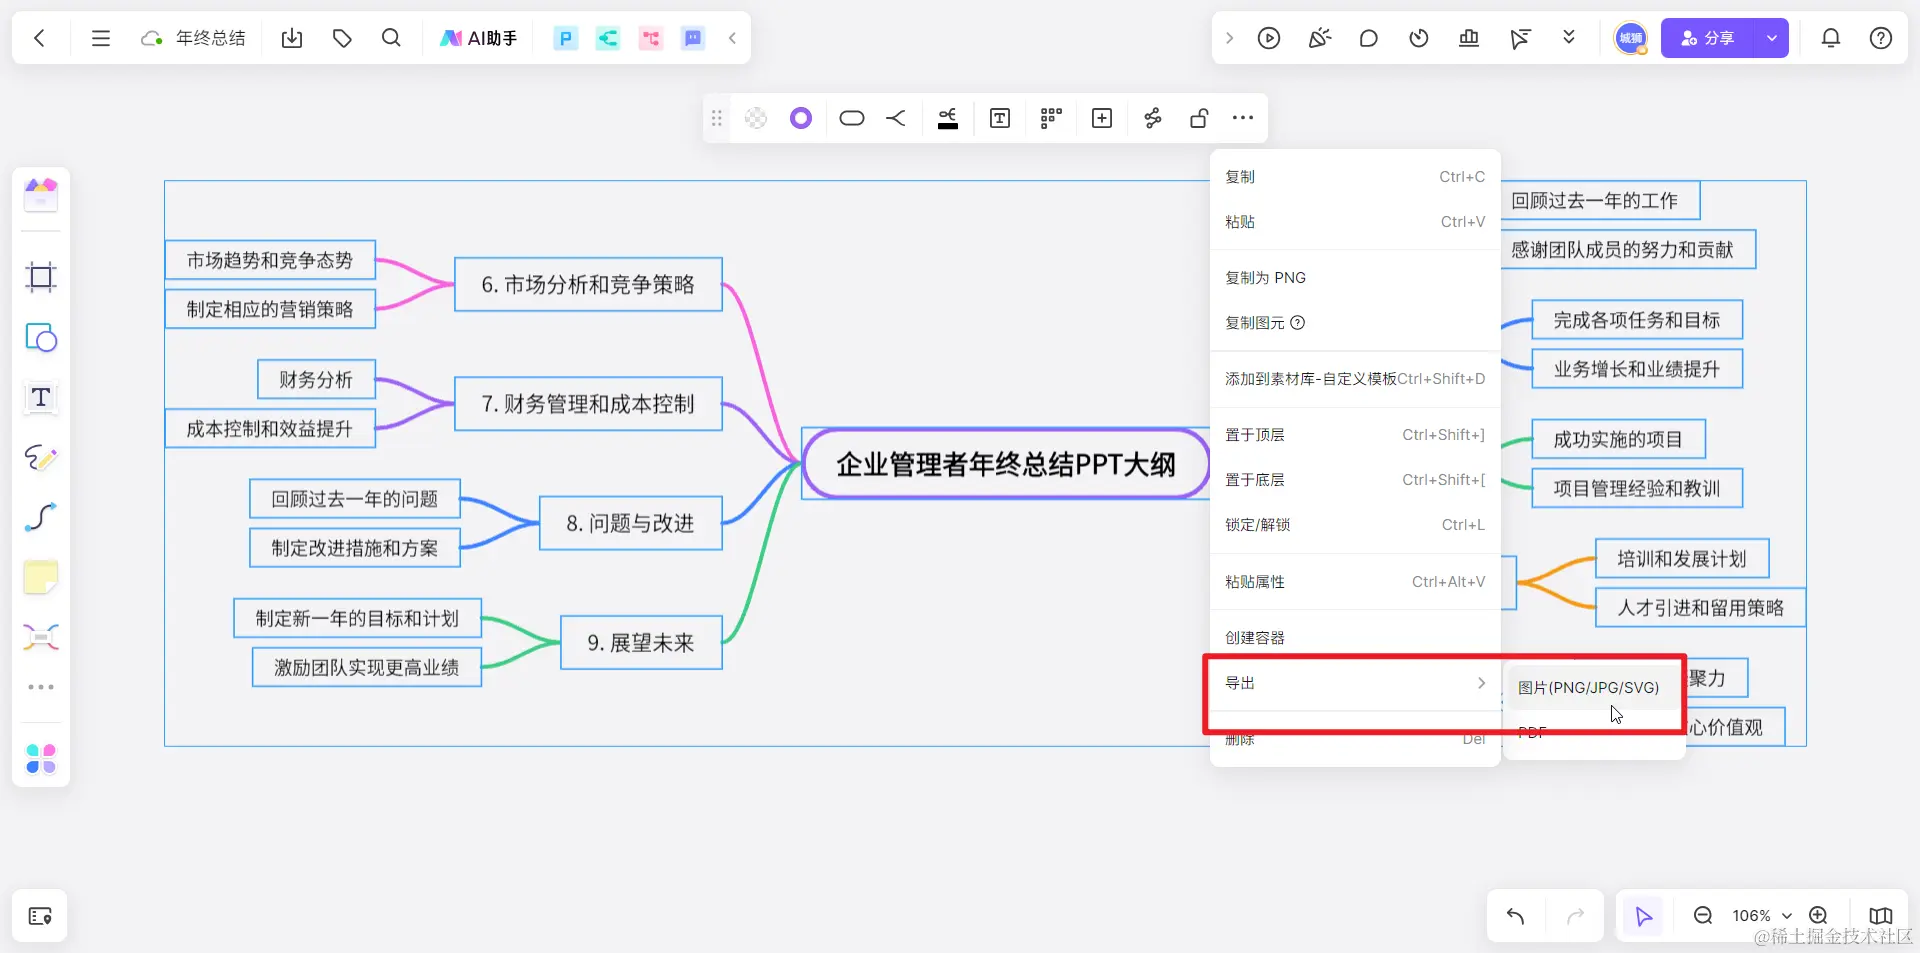Expand the Share button dropdown arrow
The width and height of the screenshot is (1920, 953).
(1773, 38)
